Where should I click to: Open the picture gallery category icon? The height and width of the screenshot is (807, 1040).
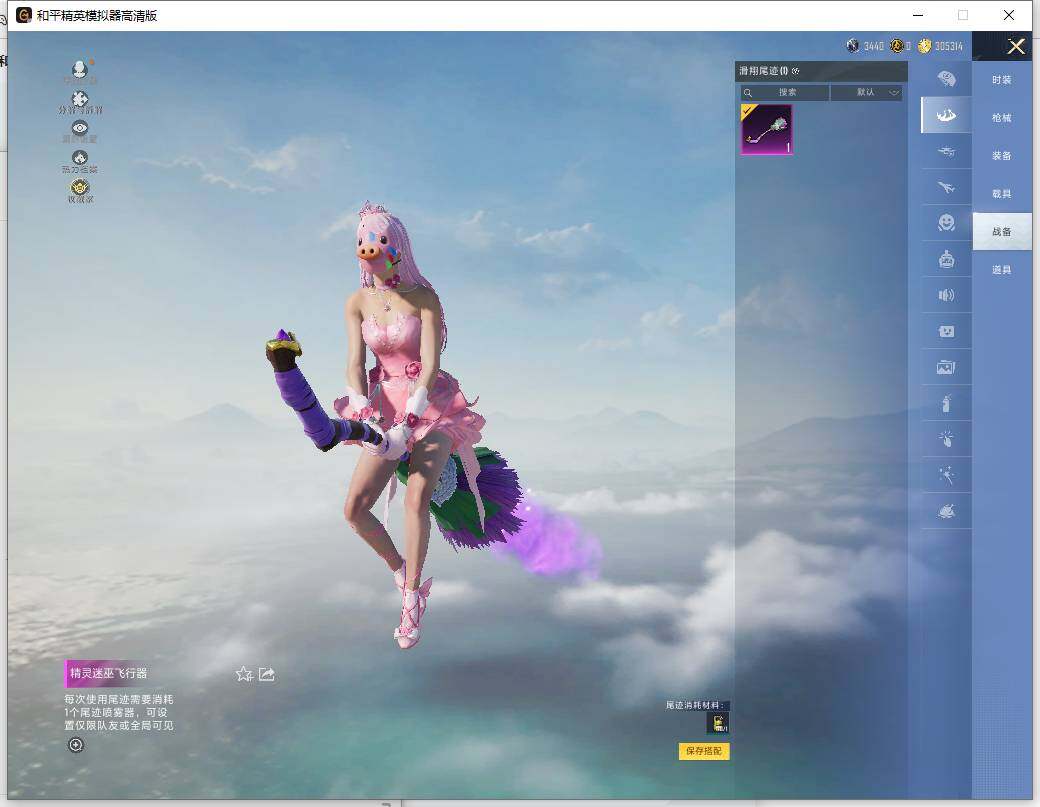[946, 367]
